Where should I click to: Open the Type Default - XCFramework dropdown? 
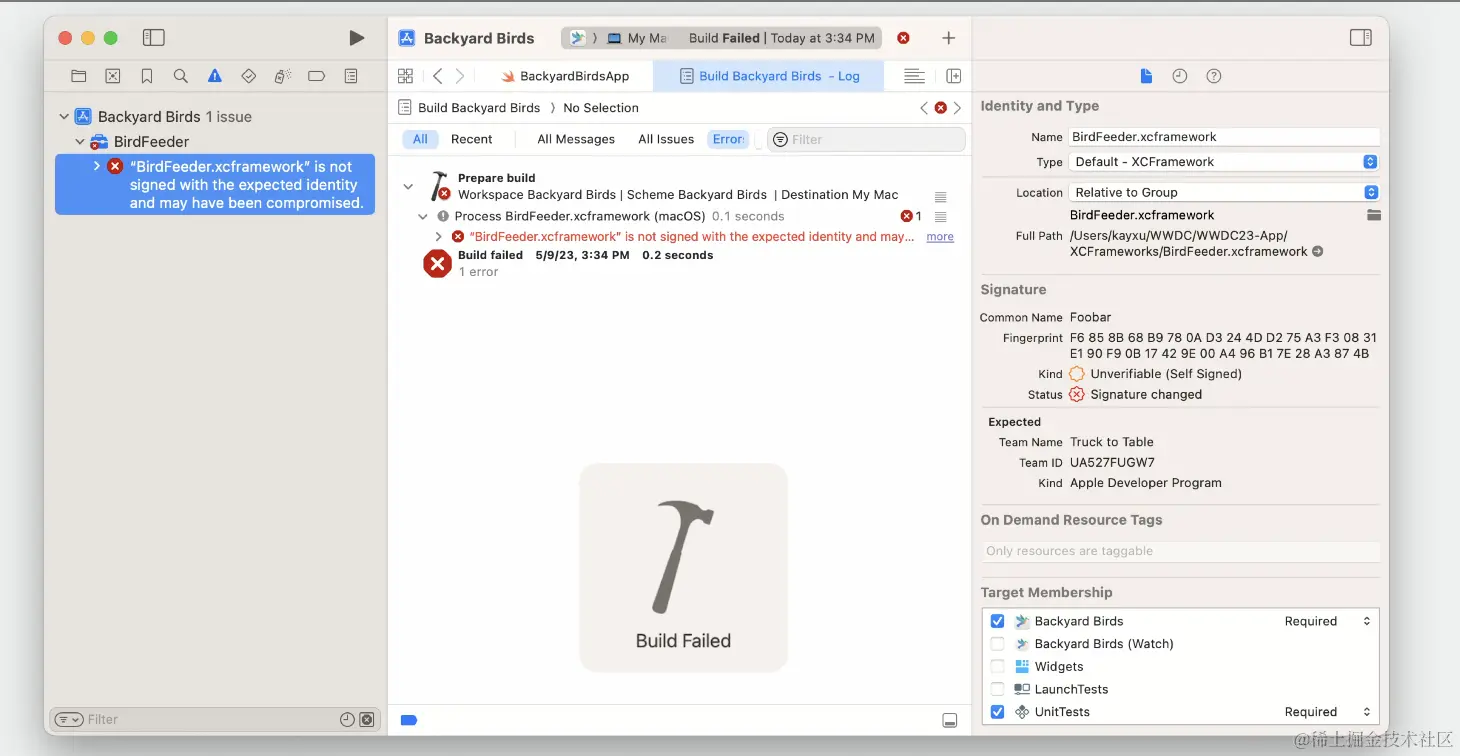pos(1225,162)
